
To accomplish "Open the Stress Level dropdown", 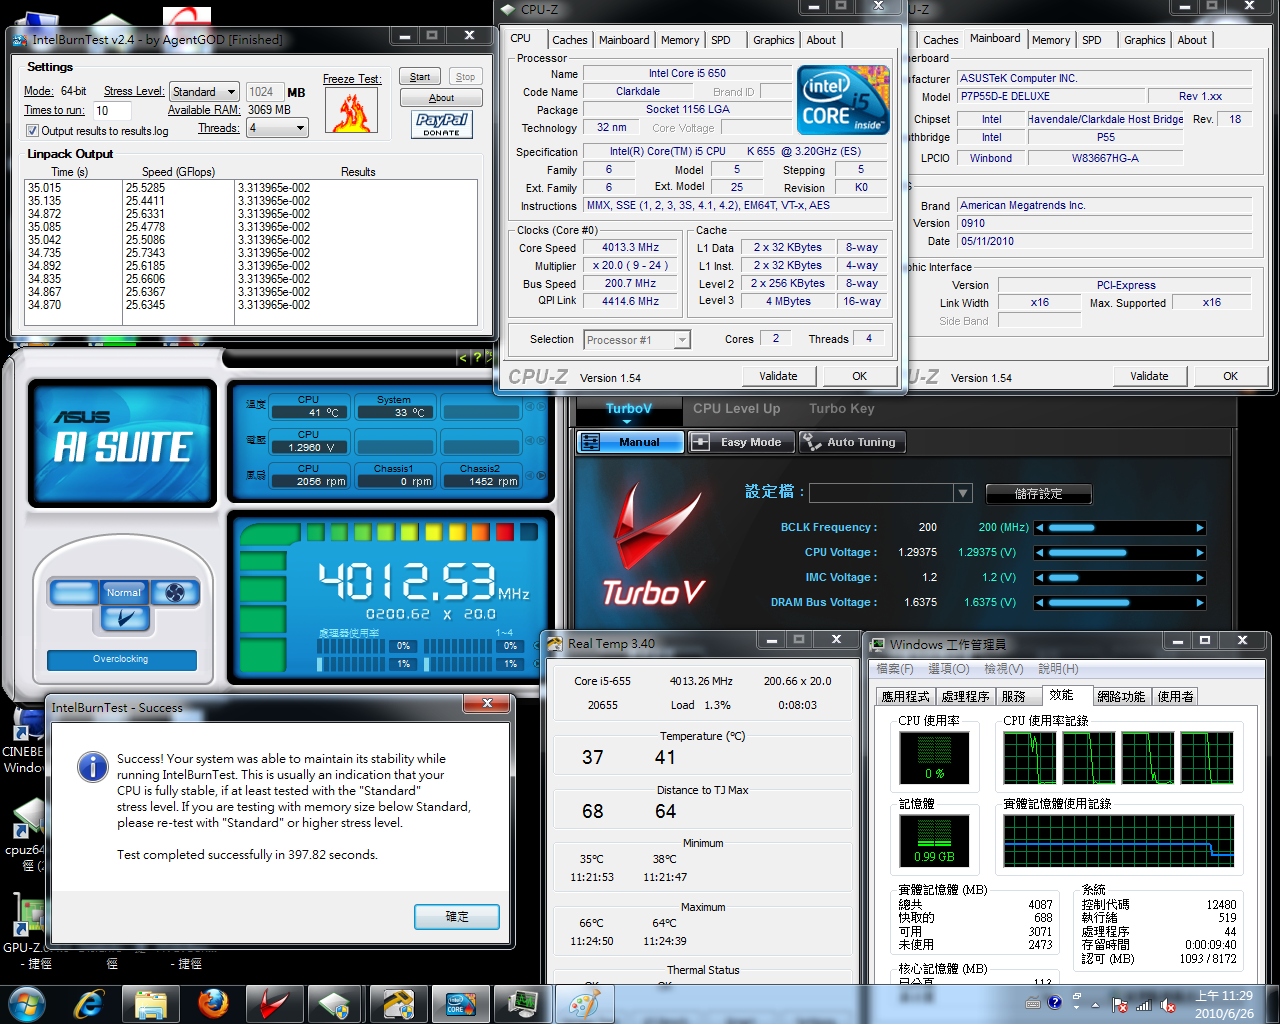I will click(x=204, y=91).
